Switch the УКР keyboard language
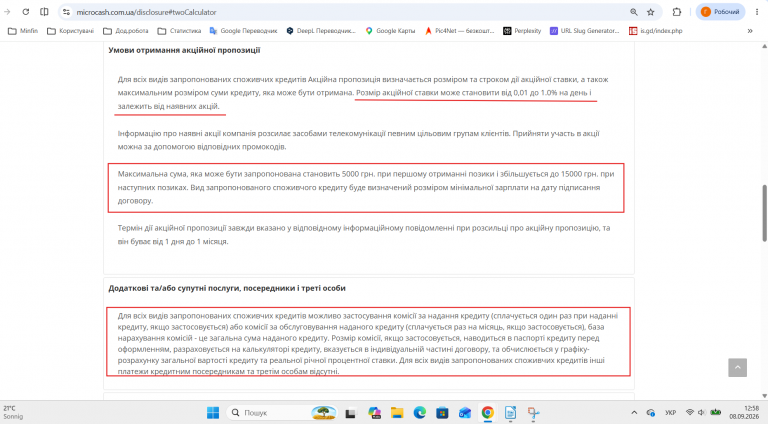Image resolution: width=768 pixels, height=424 pixels. tap(671, 413)
